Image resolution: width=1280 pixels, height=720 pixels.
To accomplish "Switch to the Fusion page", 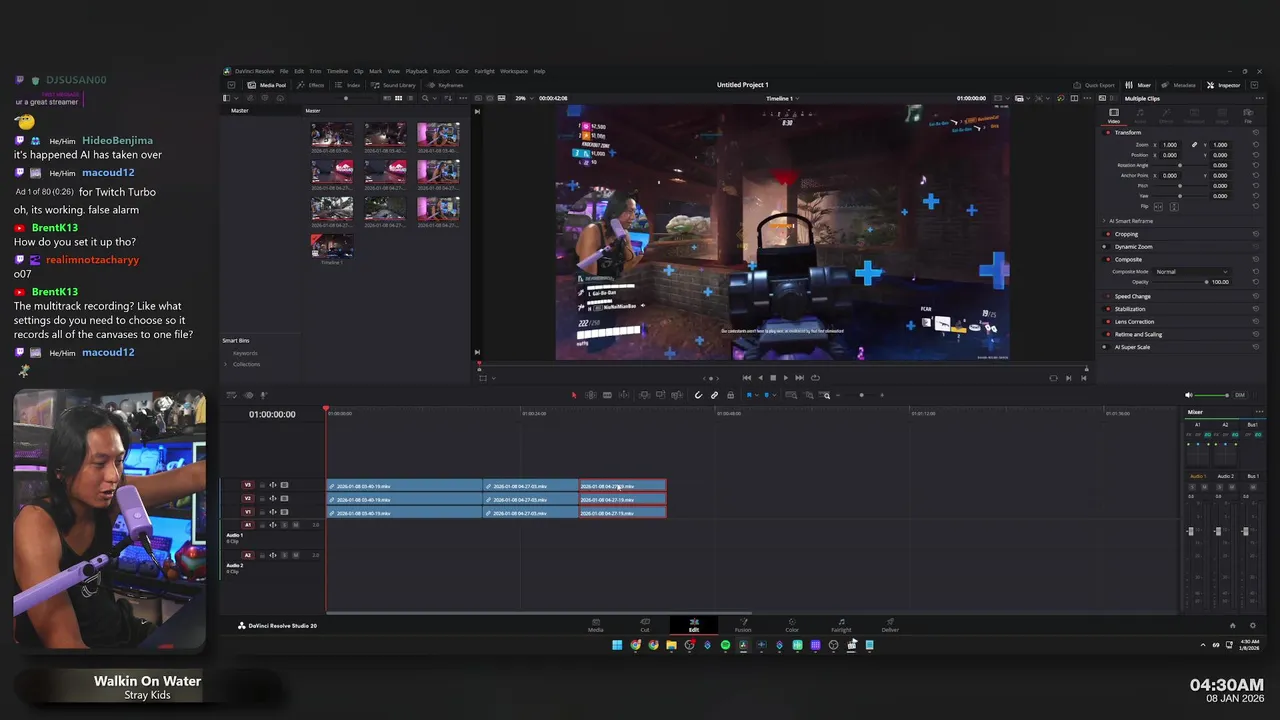I will (x=743, y=625).
